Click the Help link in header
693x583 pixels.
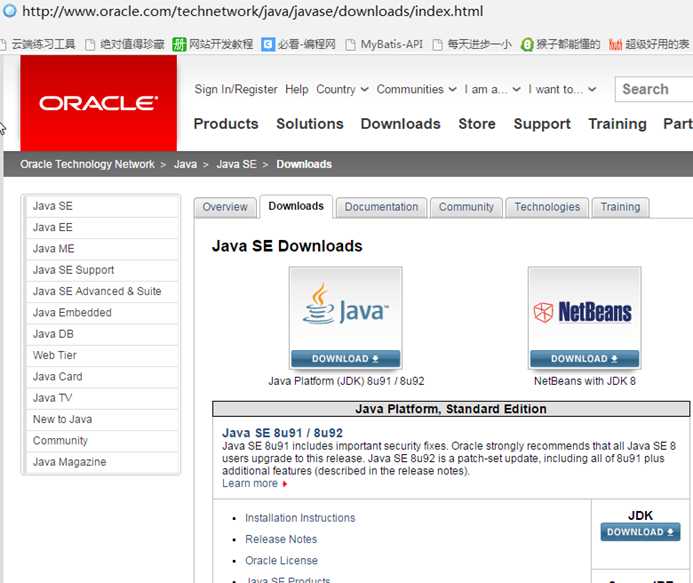[x=297, y=89]
